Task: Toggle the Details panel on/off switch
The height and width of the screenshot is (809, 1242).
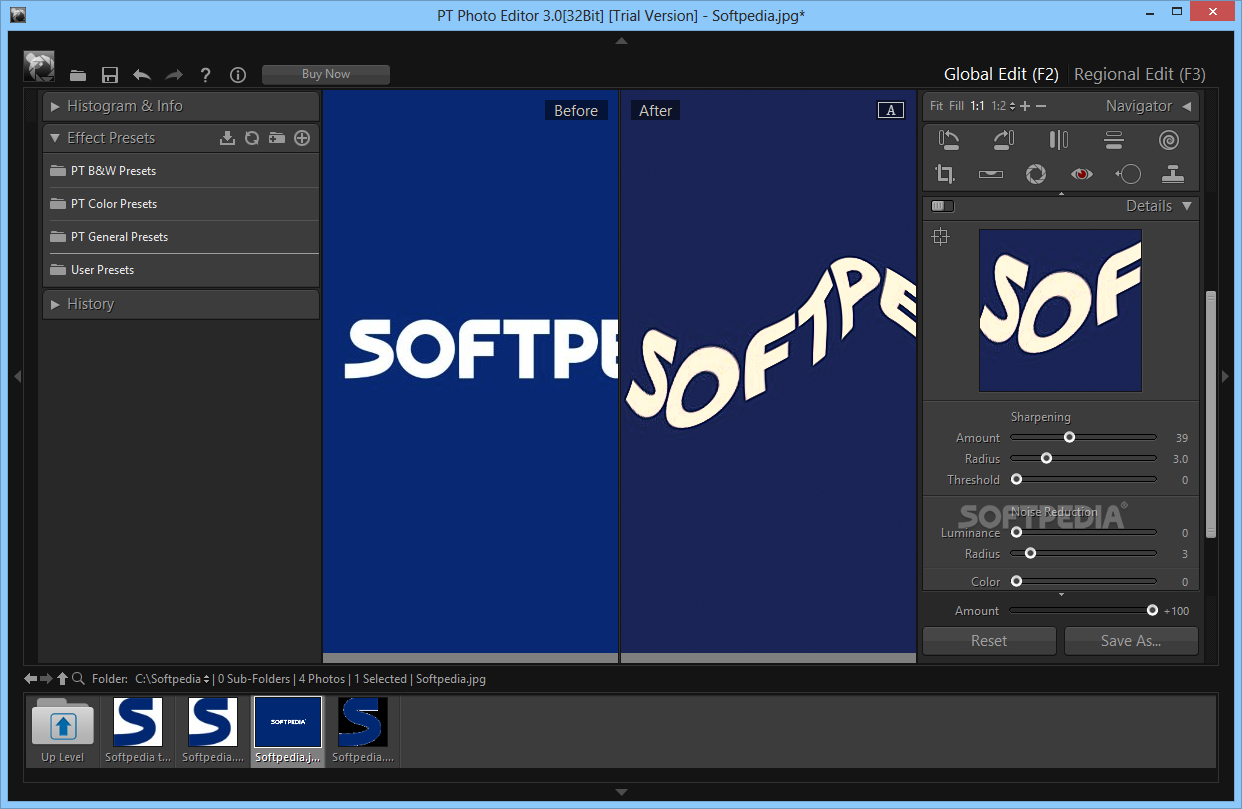Action: pos(942,206)
